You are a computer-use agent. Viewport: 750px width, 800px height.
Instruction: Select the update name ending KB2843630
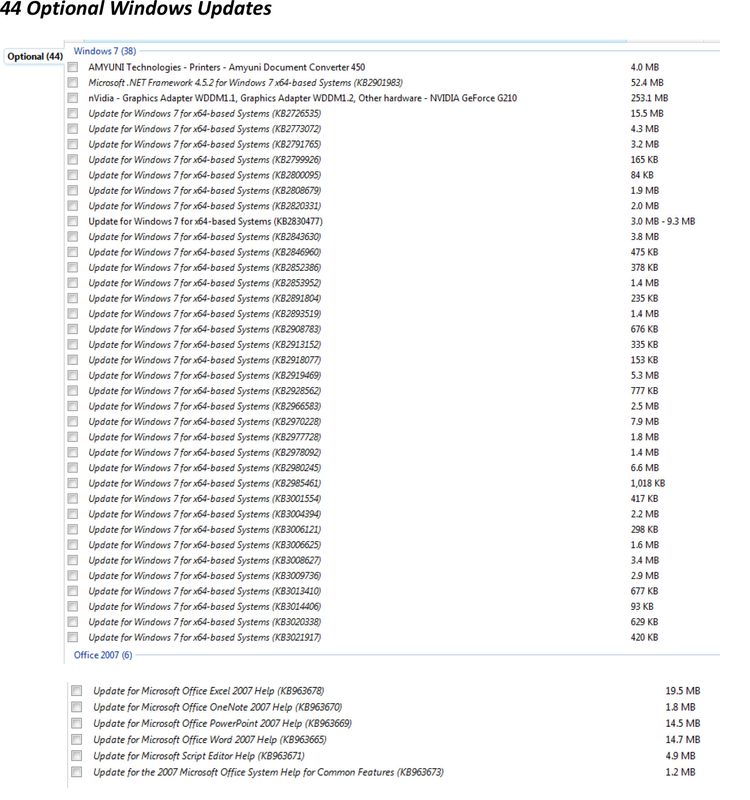pos(205,237)
